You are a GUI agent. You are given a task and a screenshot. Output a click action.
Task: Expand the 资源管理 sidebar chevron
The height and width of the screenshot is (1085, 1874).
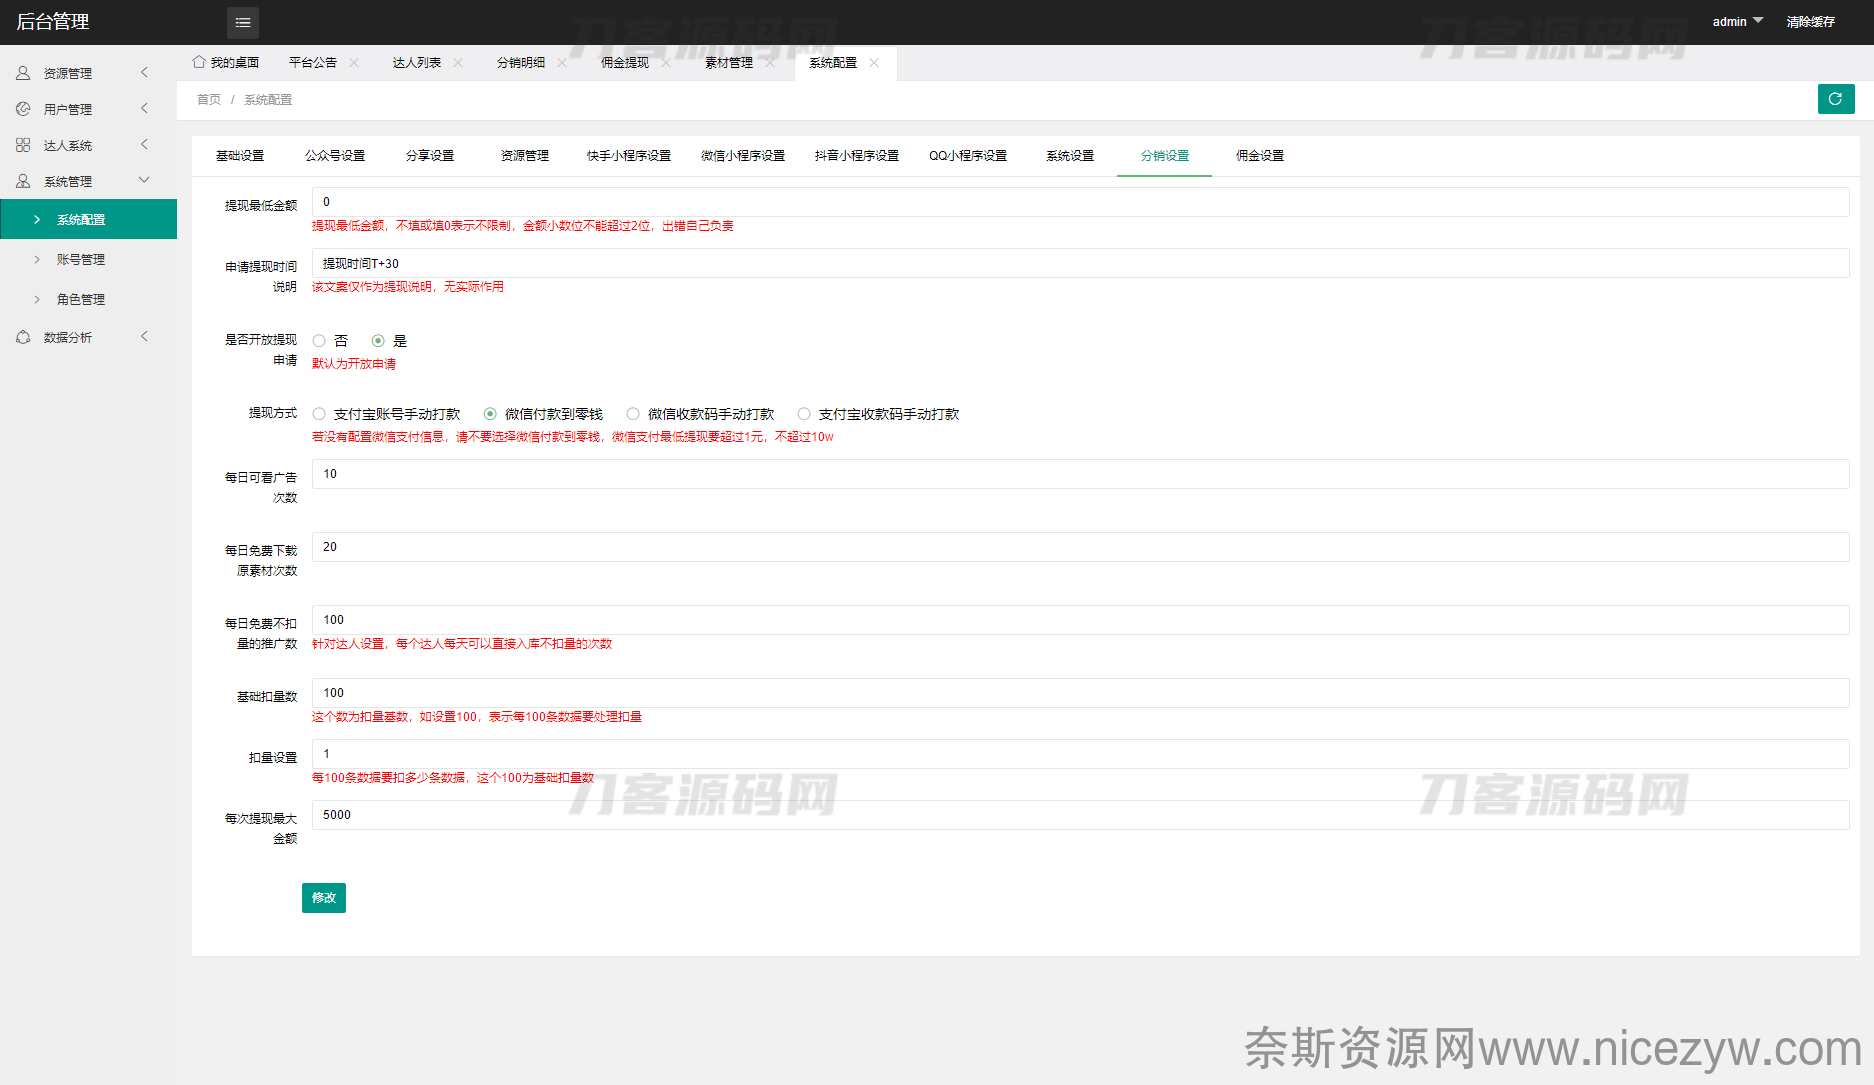[x=145, y=72]
